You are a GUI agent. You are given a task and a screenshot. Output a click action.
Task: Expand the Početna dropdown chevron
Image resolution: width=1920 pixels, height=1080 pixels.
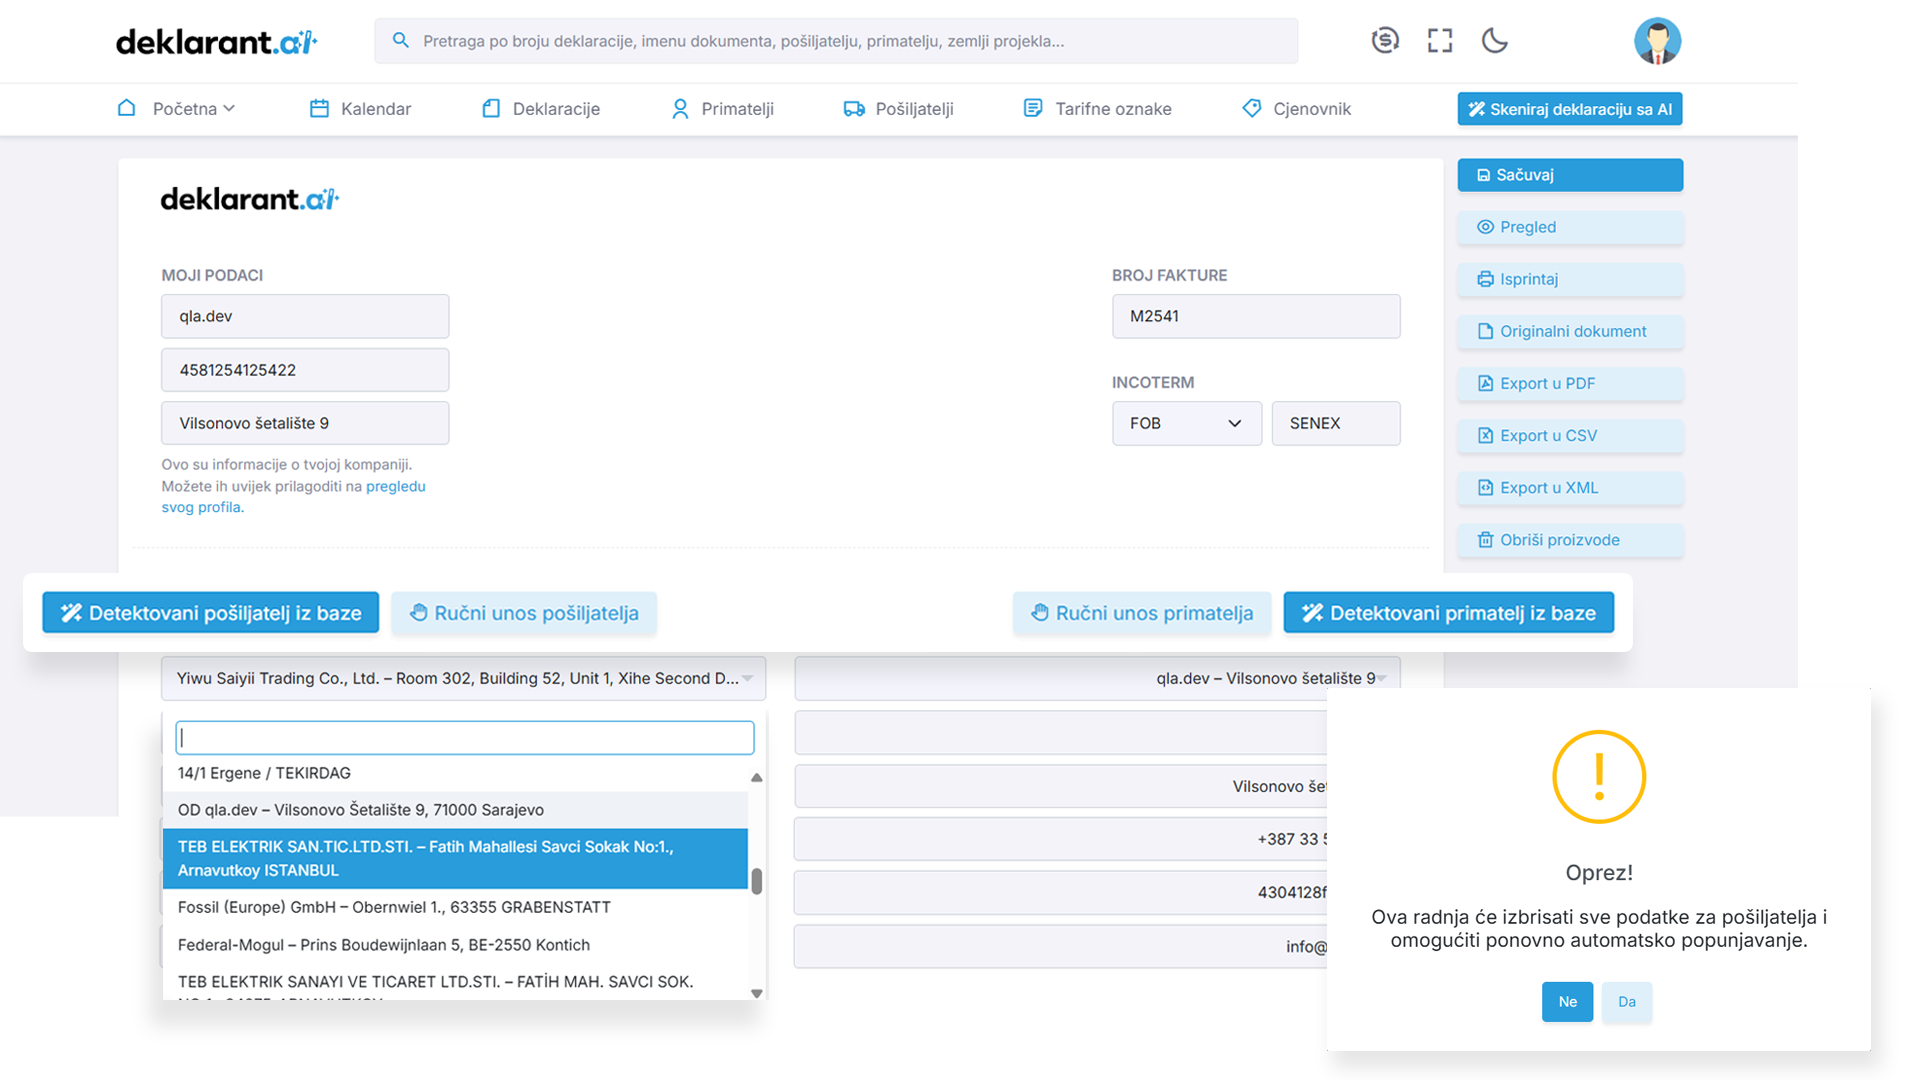(x=229, y=109)
